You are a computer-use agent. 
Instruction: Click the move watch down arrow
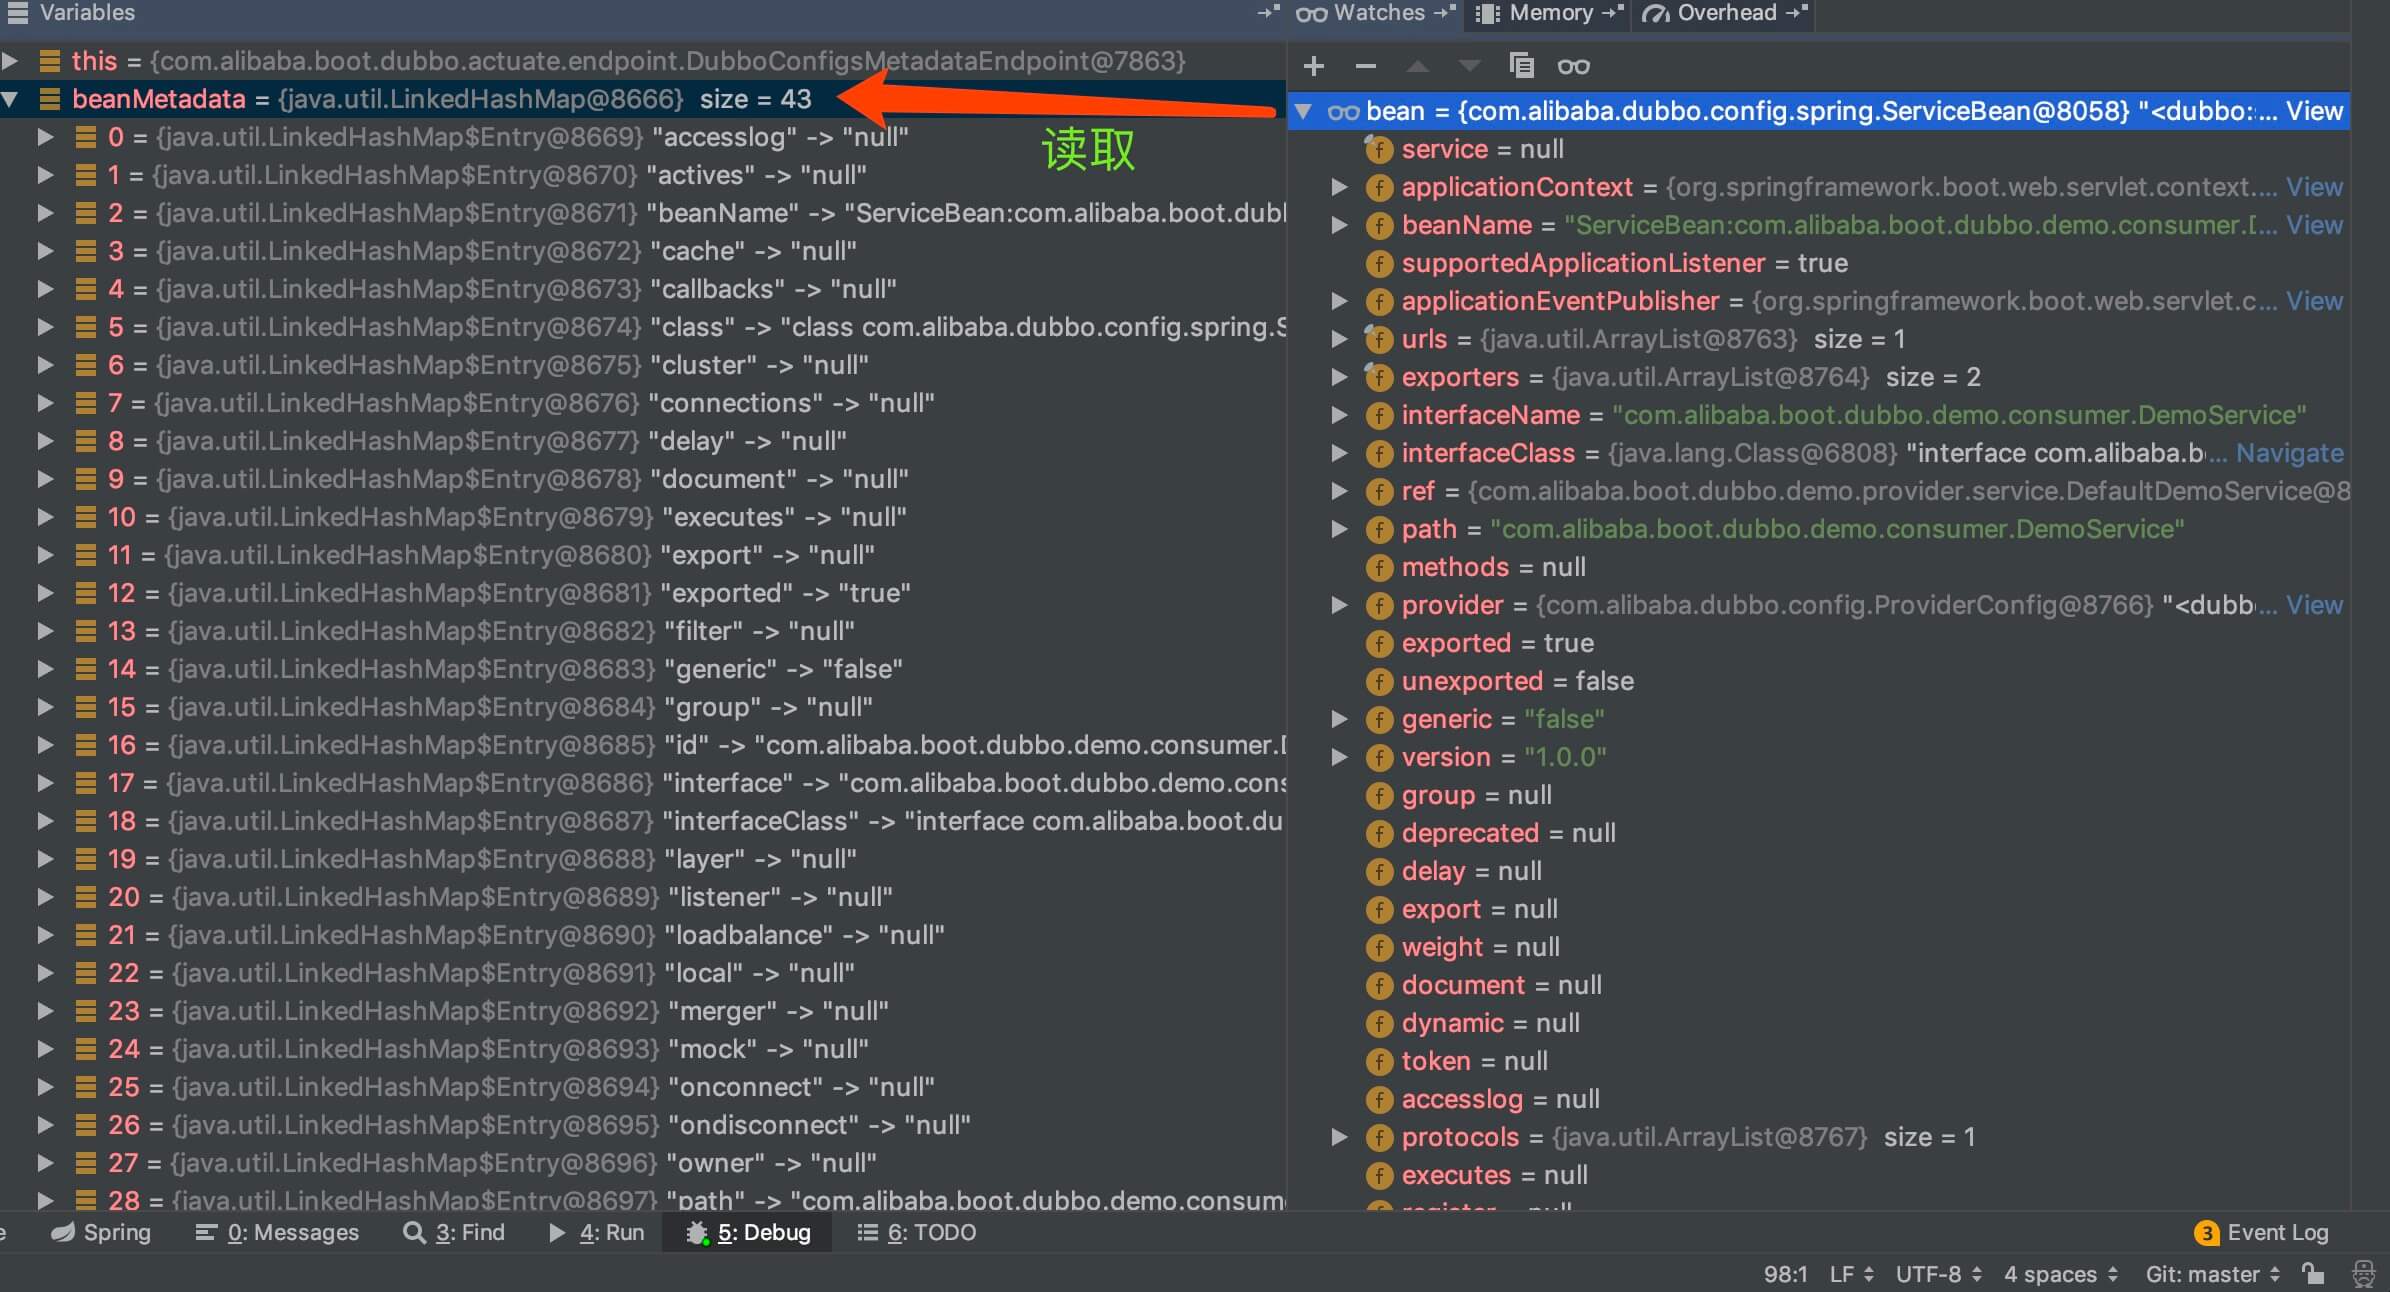click(x=1469, y=66)
